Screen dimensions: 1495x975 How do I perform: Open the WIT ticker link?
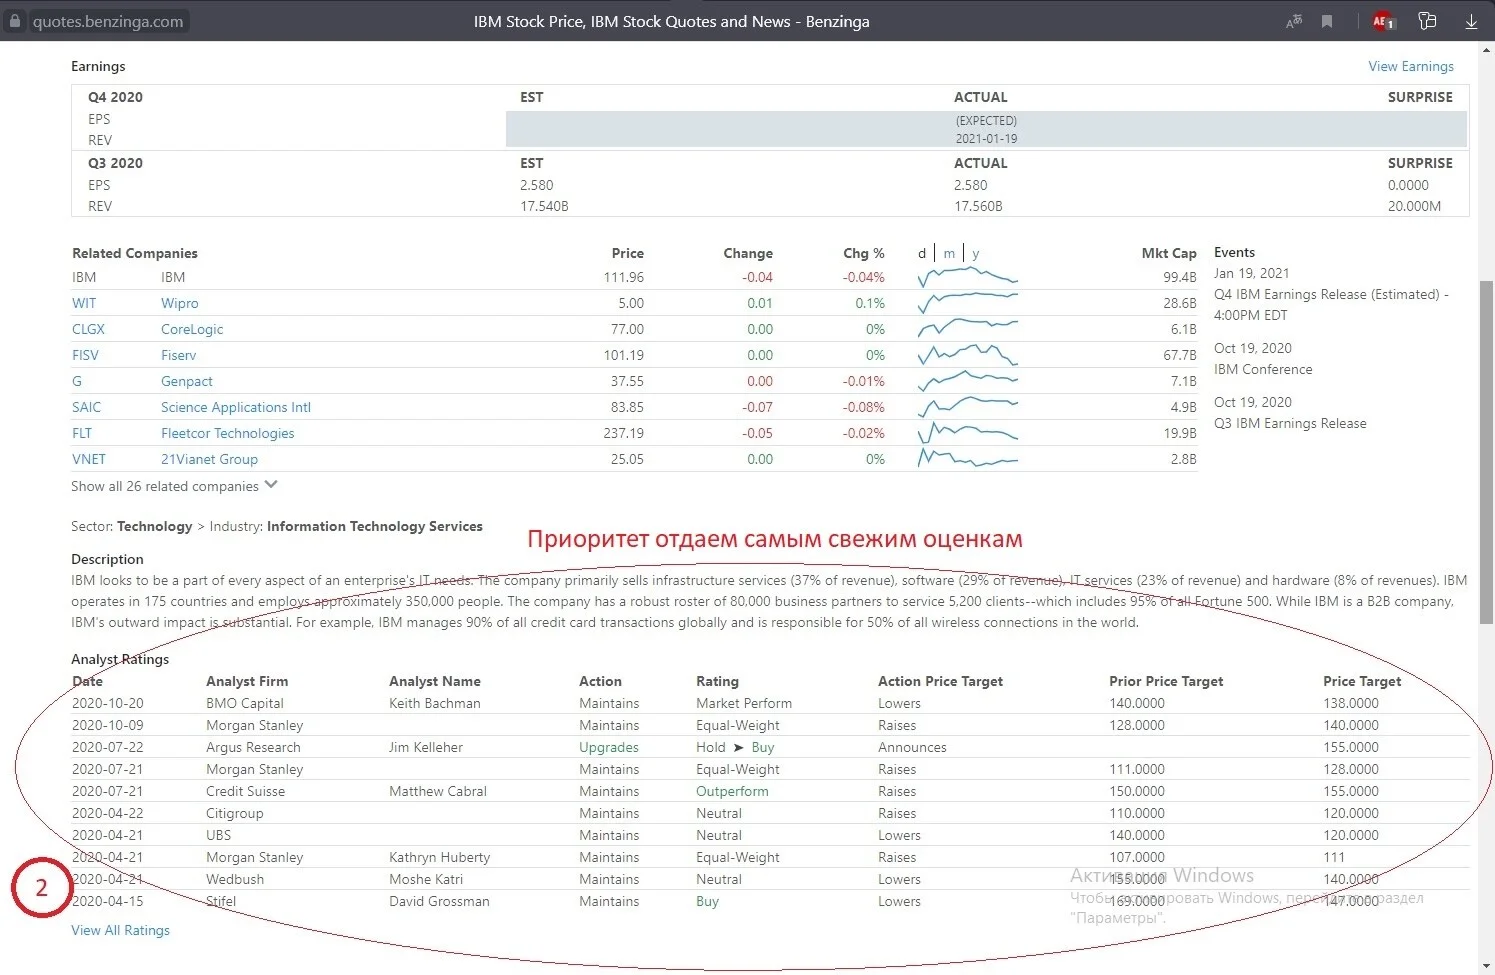tap(84, 303)
